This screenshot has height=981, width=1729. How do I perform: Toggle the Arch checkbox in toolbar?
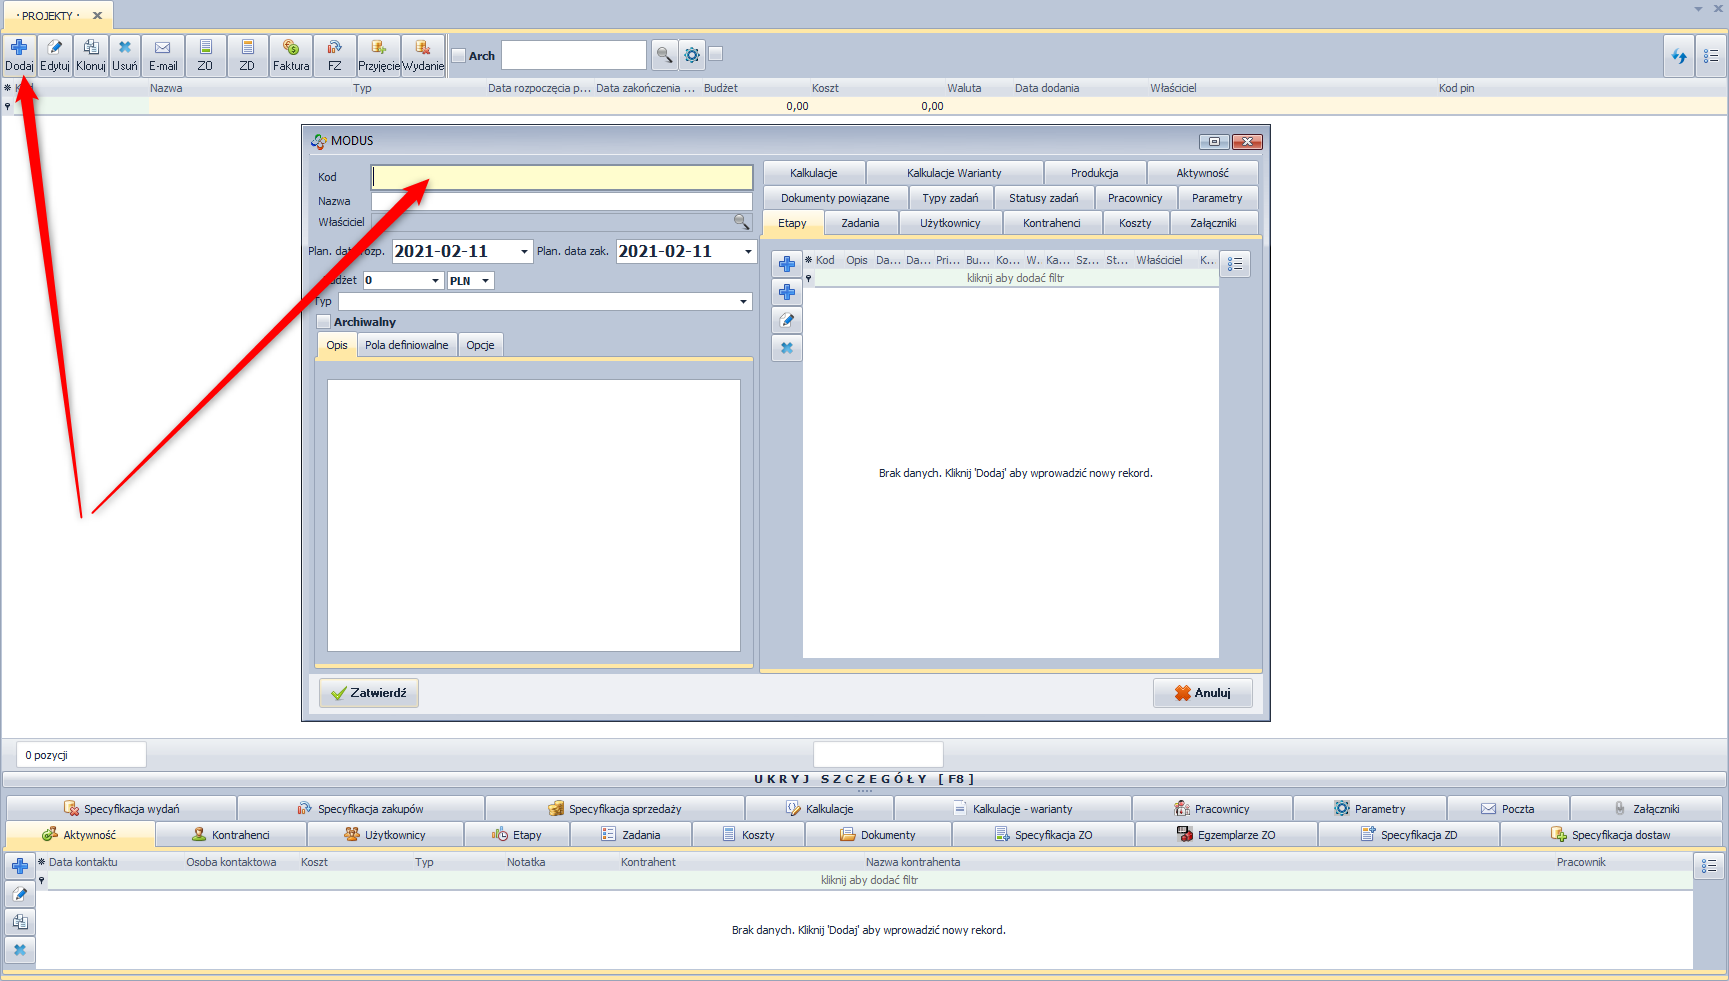pyautogui.click(x=459, y=56)
